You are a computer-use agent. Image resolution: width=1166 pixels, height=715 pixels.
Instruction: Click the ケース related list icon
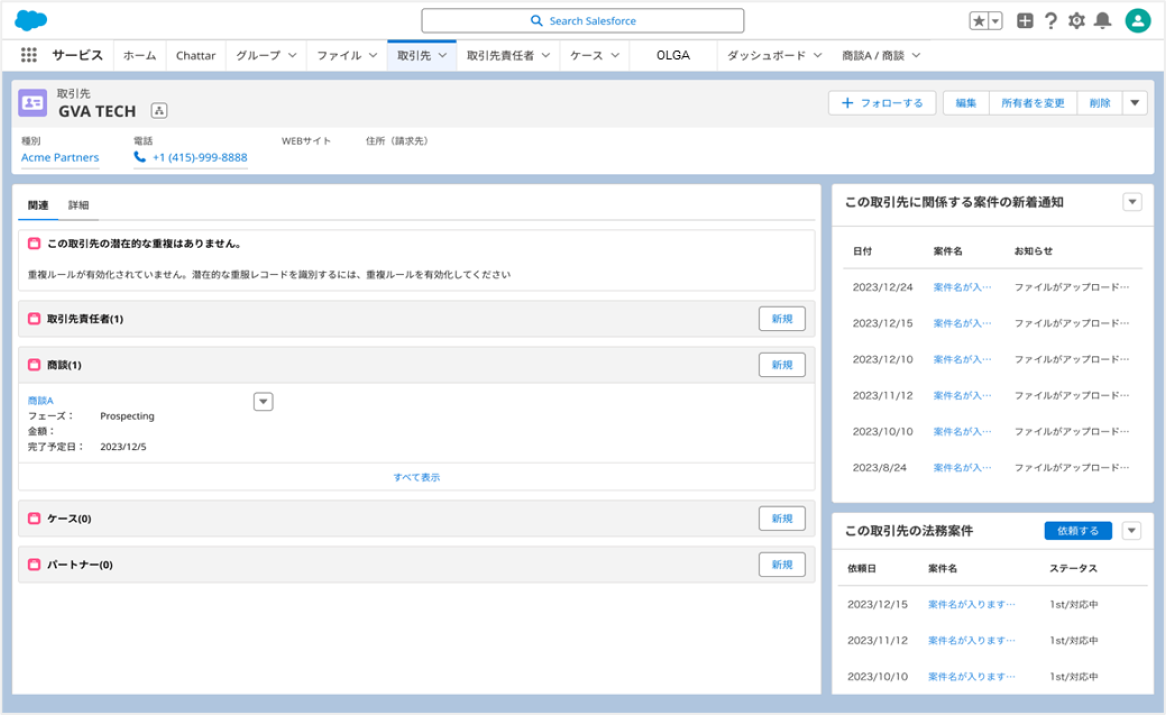[34, 519]
